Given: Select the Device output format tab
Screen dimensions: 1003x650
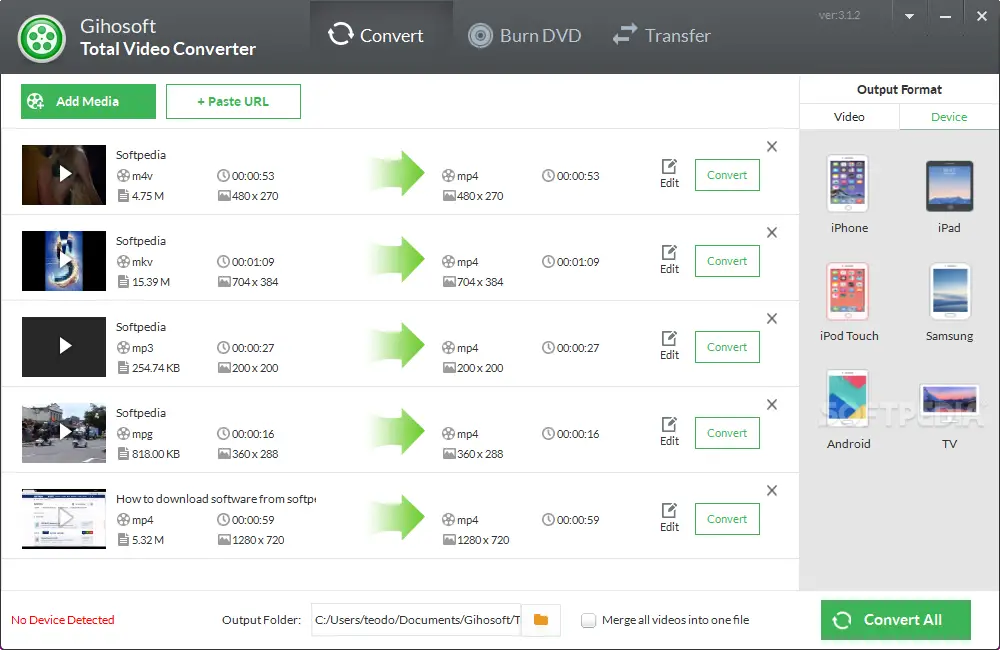Looking at the screenshot, I should (x=949, y=117).
